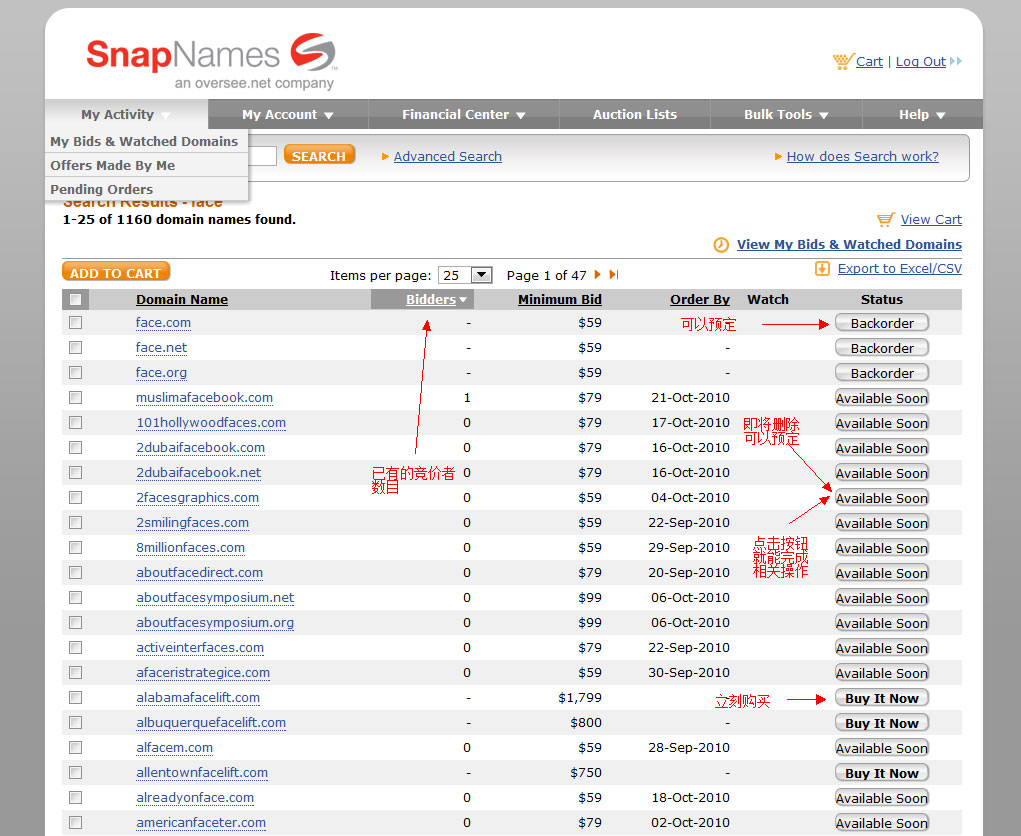Click the download icon beside Export to Excel/CSV

[822, 268]
